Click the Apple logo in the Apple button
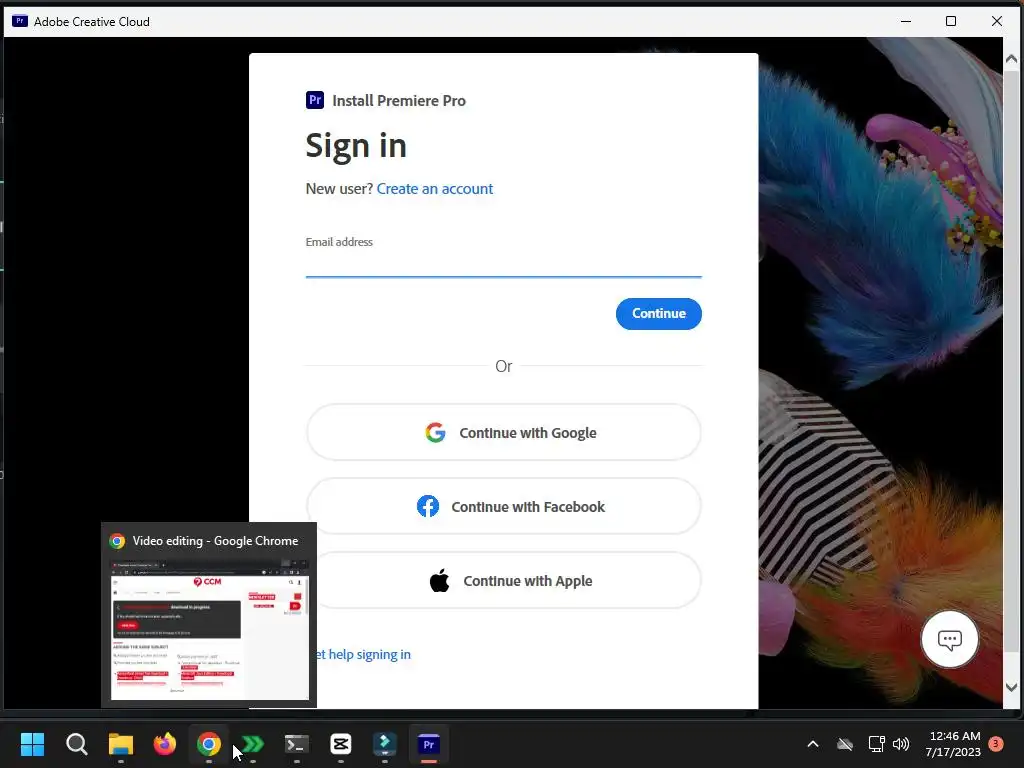 coord(440,580)
